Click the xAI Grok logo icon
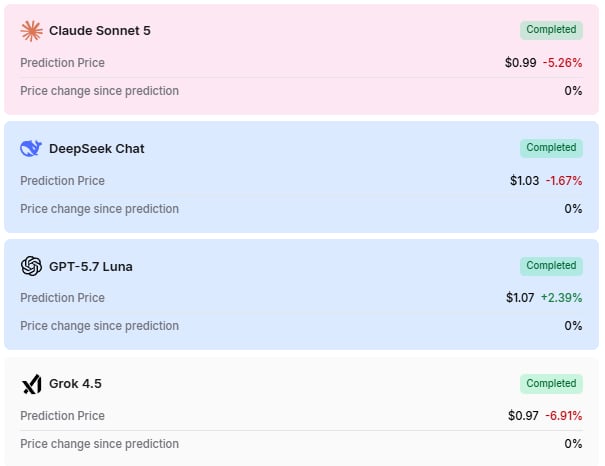This screenshot has height=466, width=605. coord(31,384)
